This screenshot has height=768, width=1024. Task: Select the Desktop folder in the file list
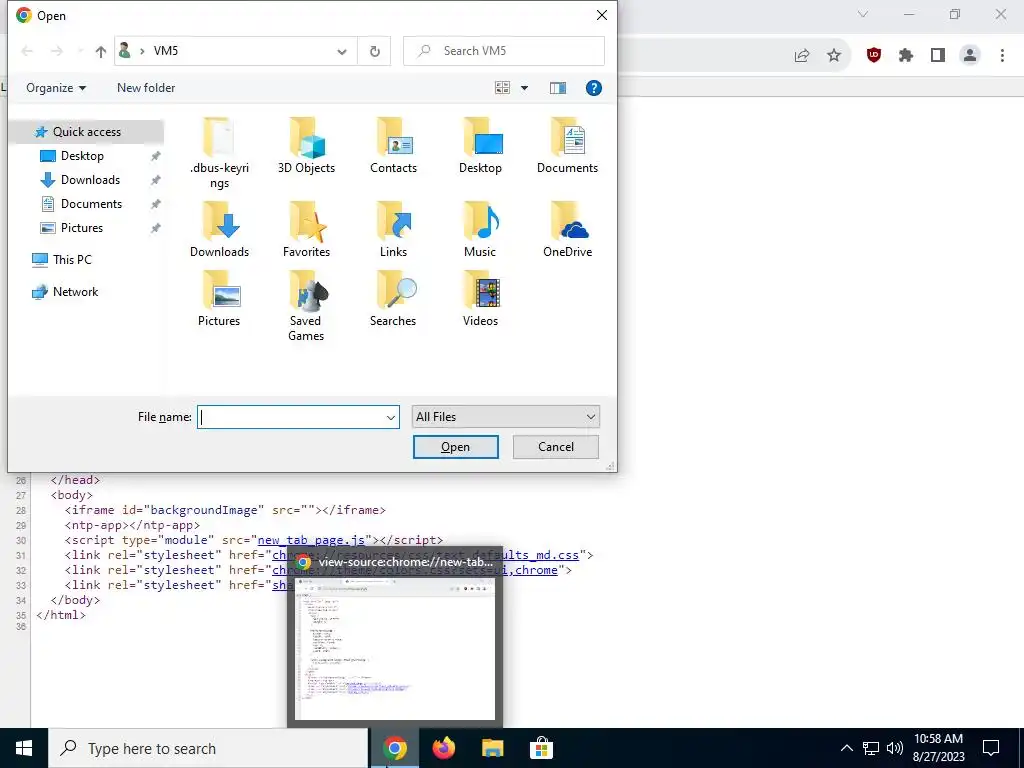pos(480,146)
